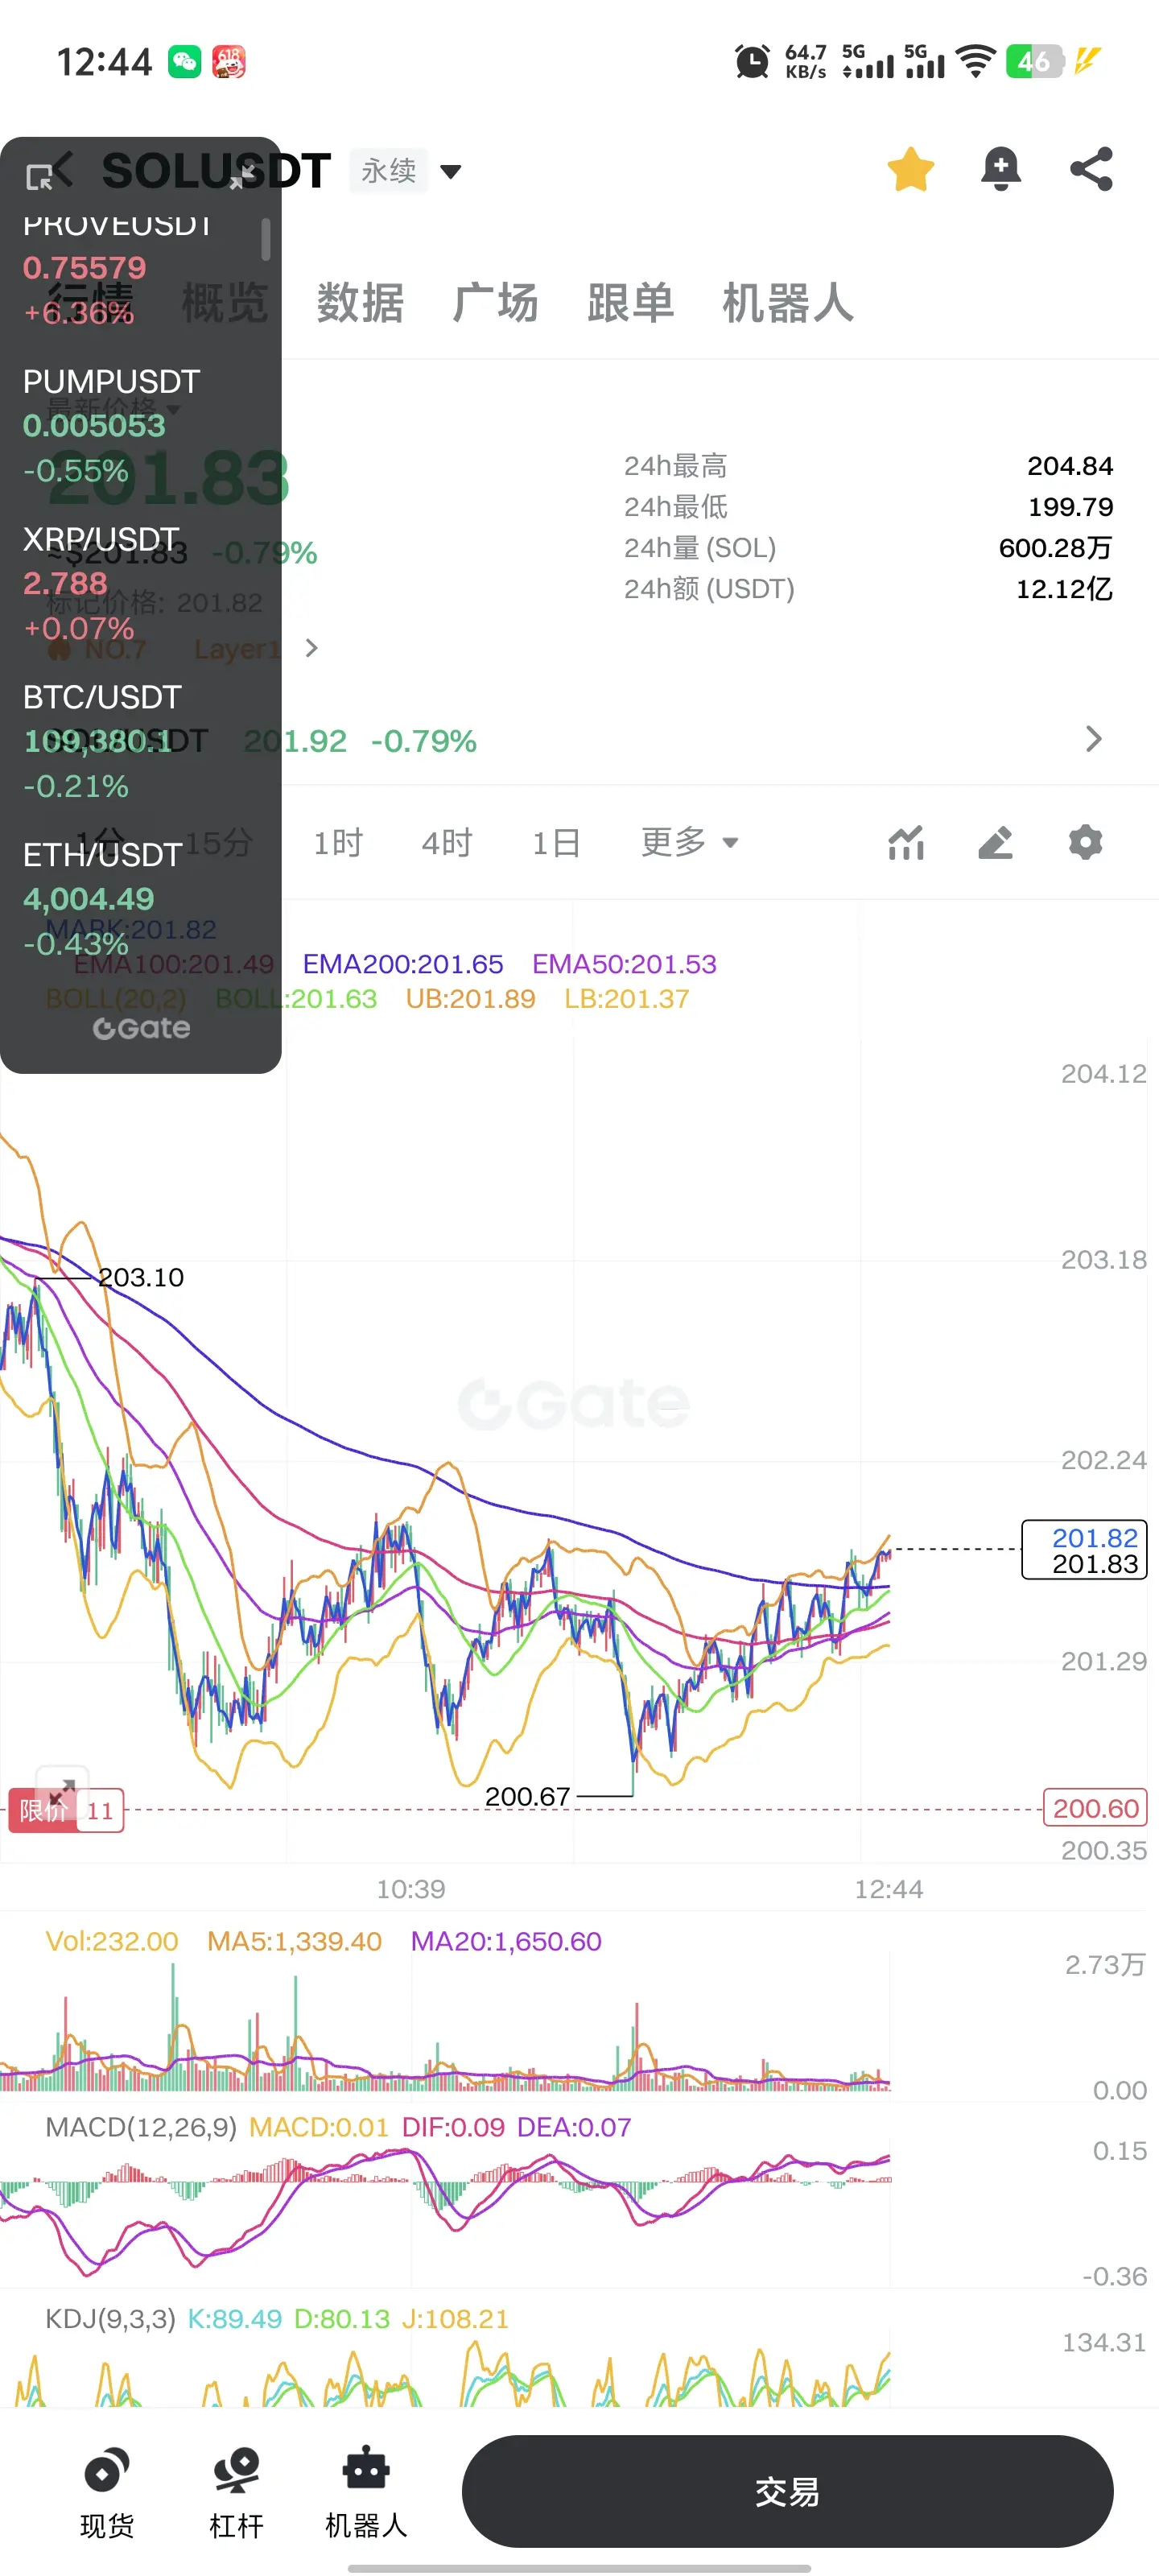Image resolution: width=1159 pixels, height=2576 pixels.
Task: Expand the chart to fullscreen
Action: click(x=62, y=1790)
